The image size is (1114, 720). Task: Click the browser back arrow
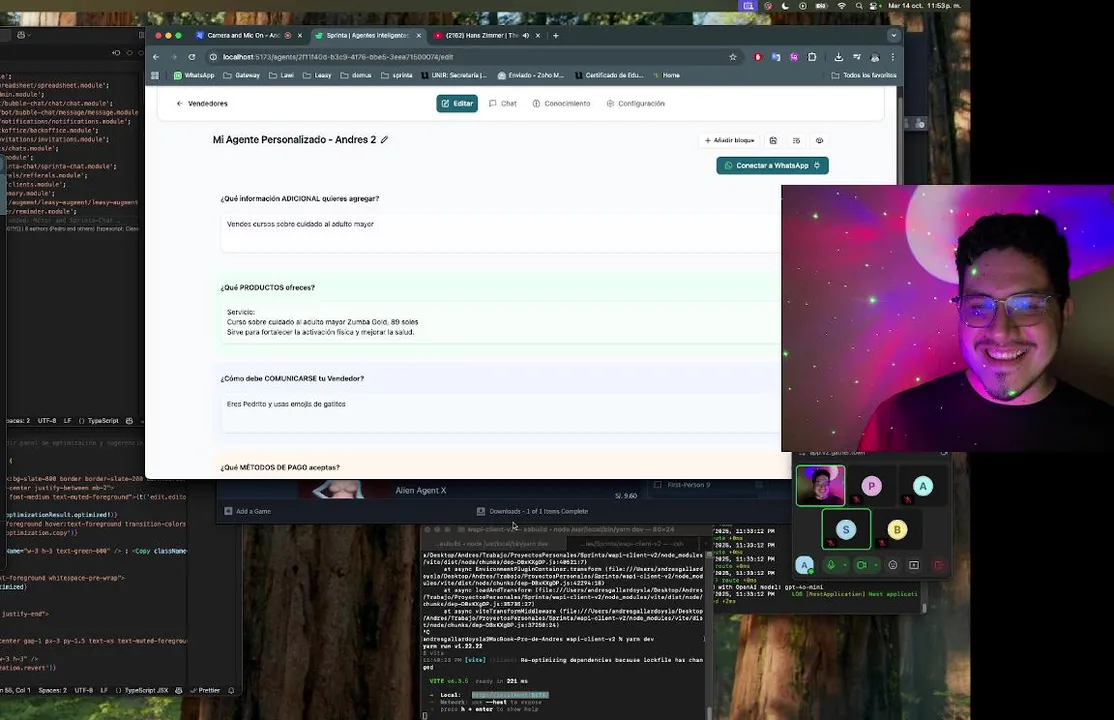click(x=156, y=57)
